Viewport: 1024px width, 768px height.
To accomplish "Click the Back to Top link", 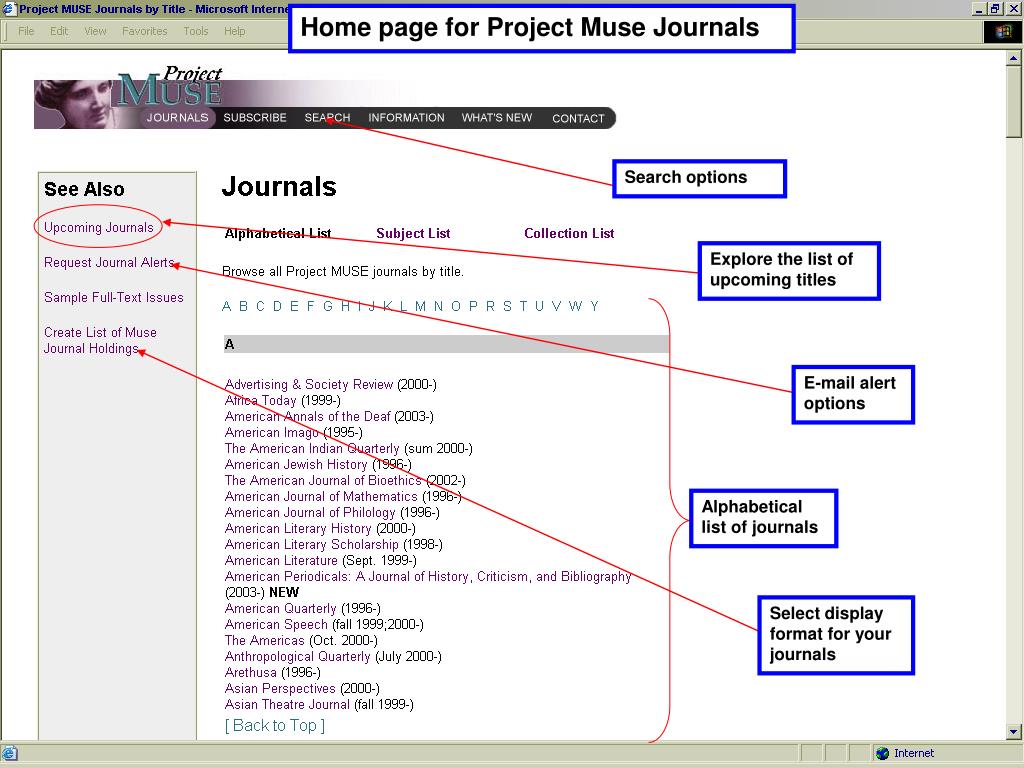I will coord(274,726).
